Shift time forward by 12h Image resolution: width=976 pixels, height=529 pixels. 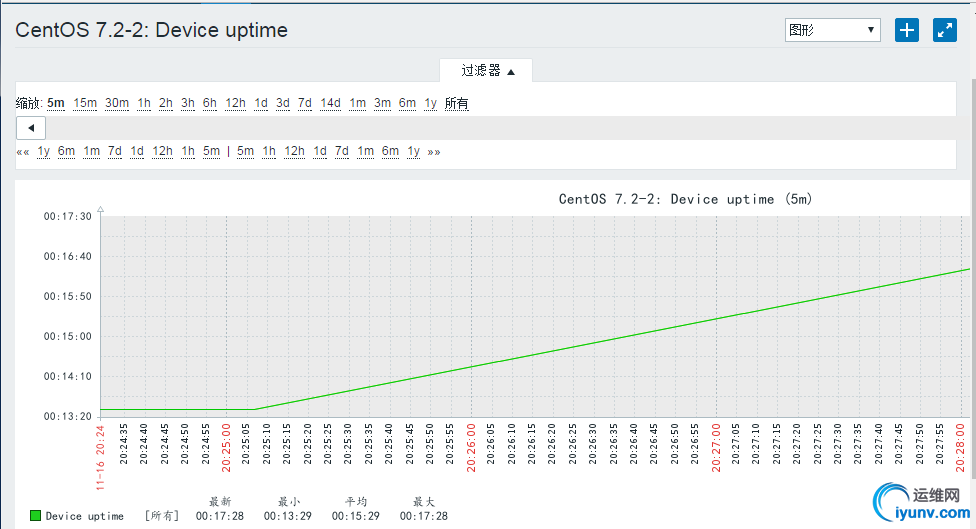[x=294, y=151]
